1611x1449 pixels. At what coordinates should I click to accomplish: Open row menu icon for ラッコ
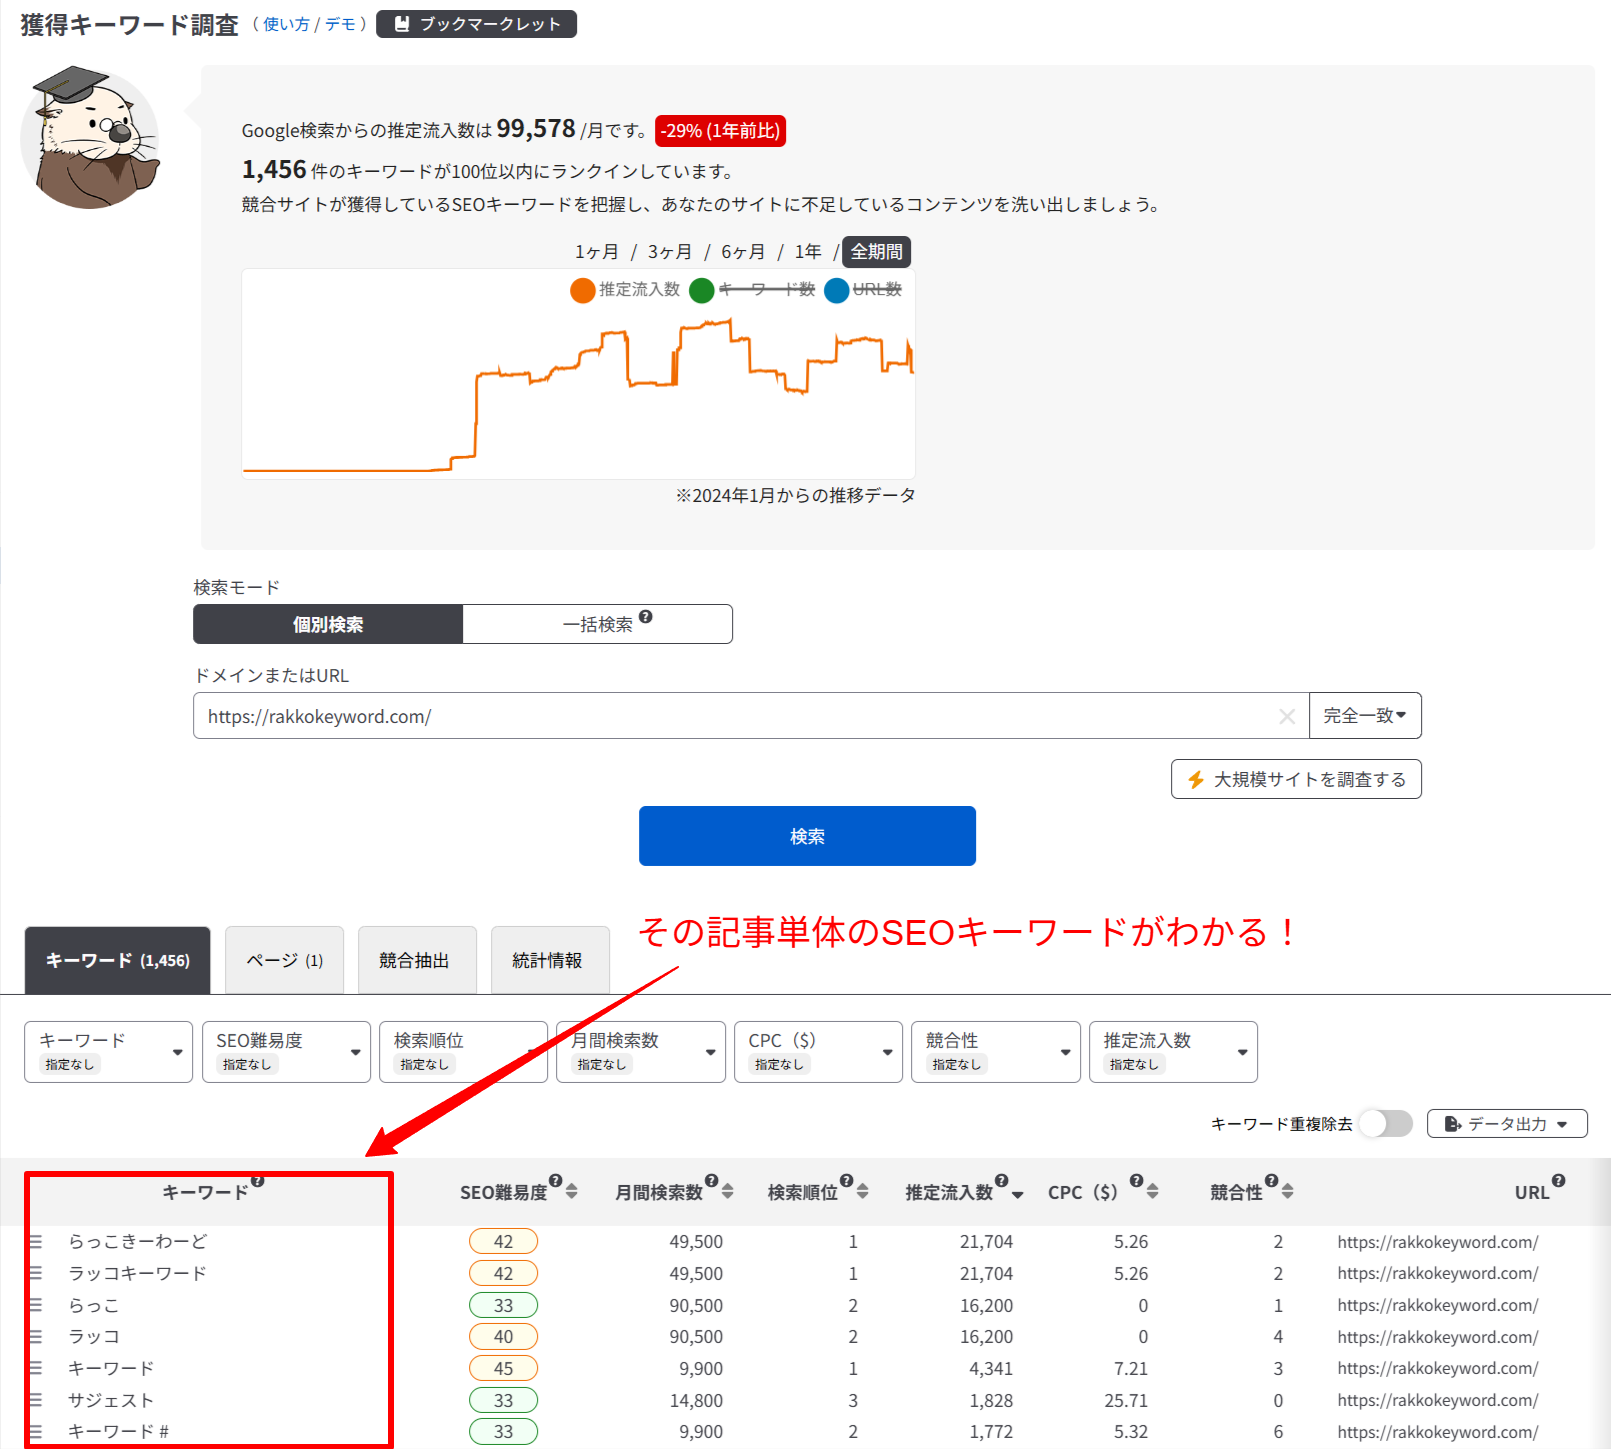(x=36, y=1336)
